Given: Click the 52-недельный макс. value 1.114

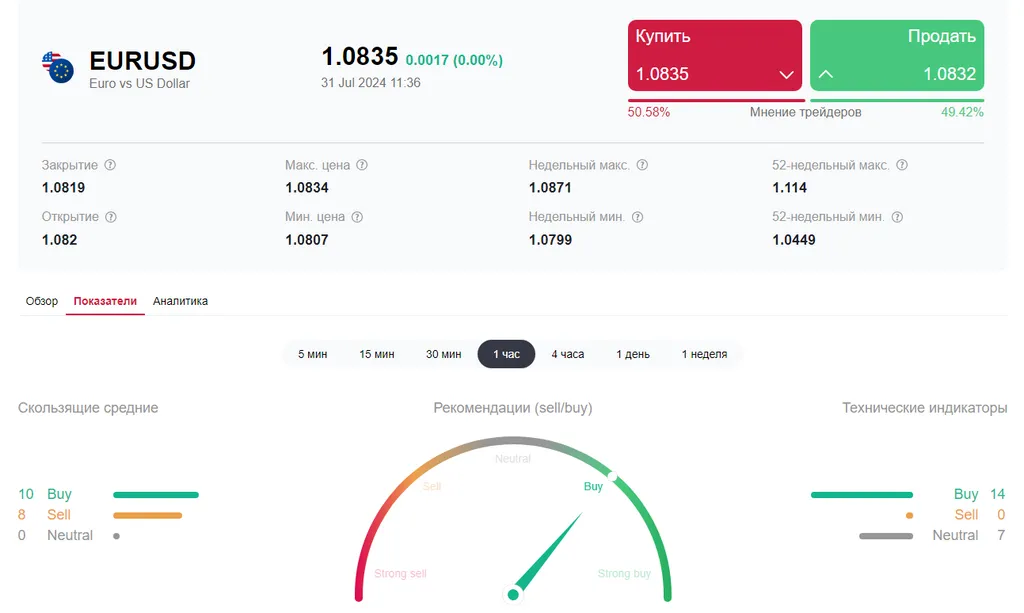Looking at the screenshot, I should (x=790, y=188).
